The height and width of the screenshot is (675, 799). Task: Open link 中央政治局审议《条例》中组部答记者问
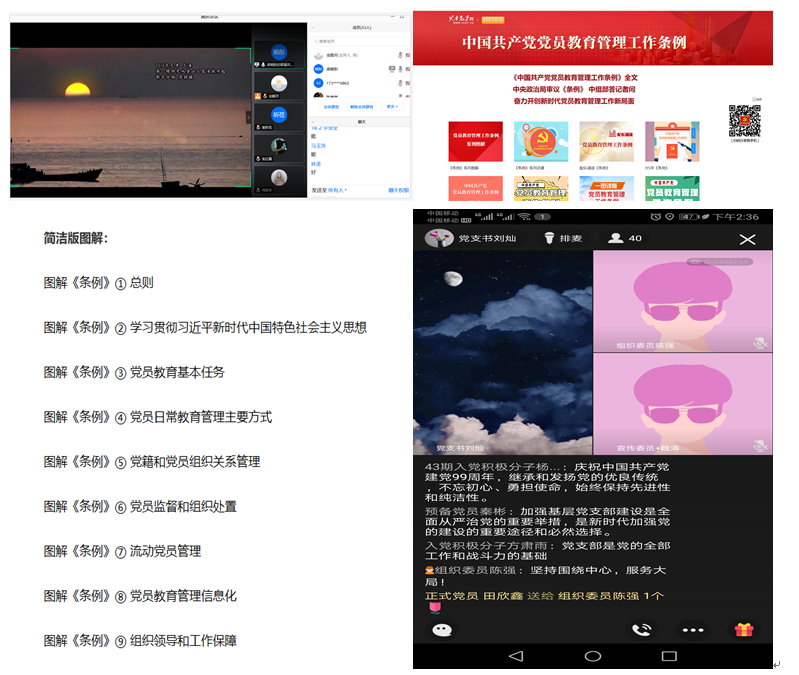point(574,89)
